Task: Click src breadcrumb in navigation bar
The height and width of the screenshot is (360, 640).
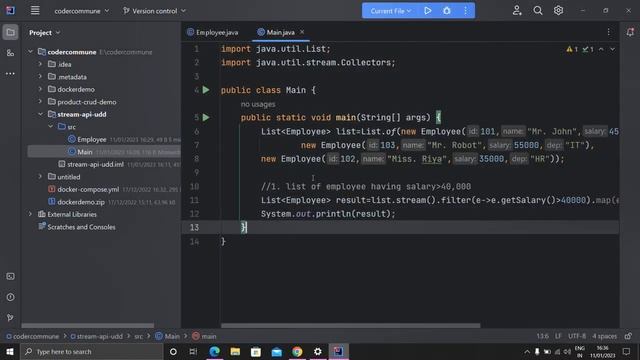Action: coord(139,336)
